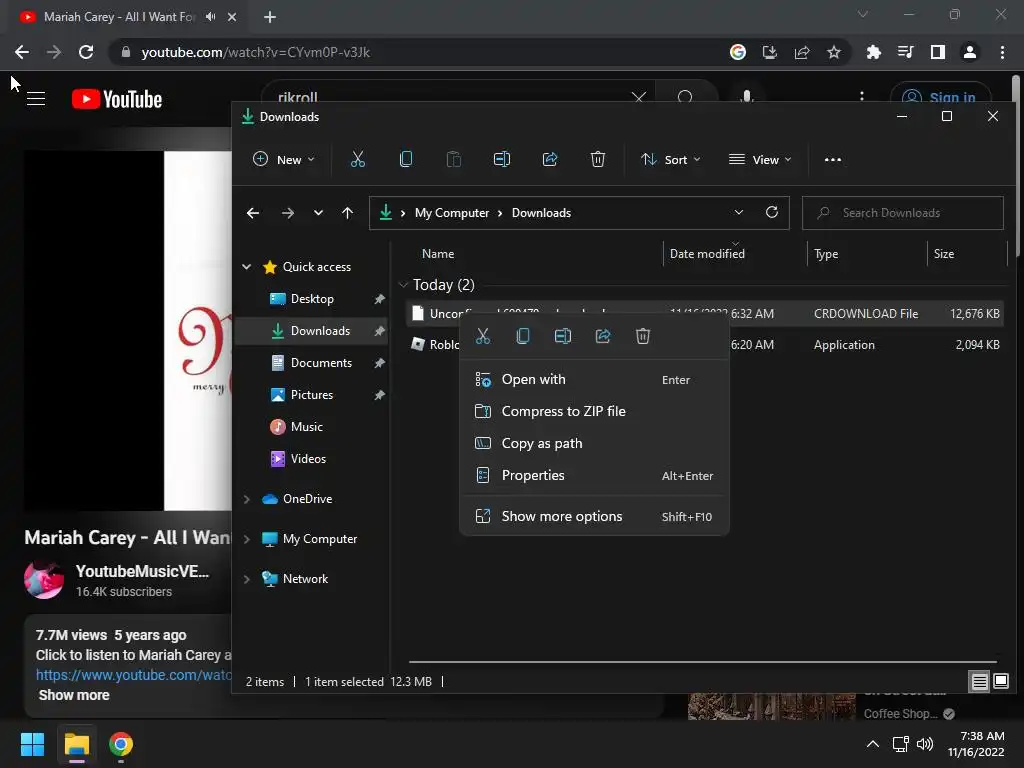Click Delete icon in the context menu
The height and width of the screenshot is (768, 1024).
point(643,336)
